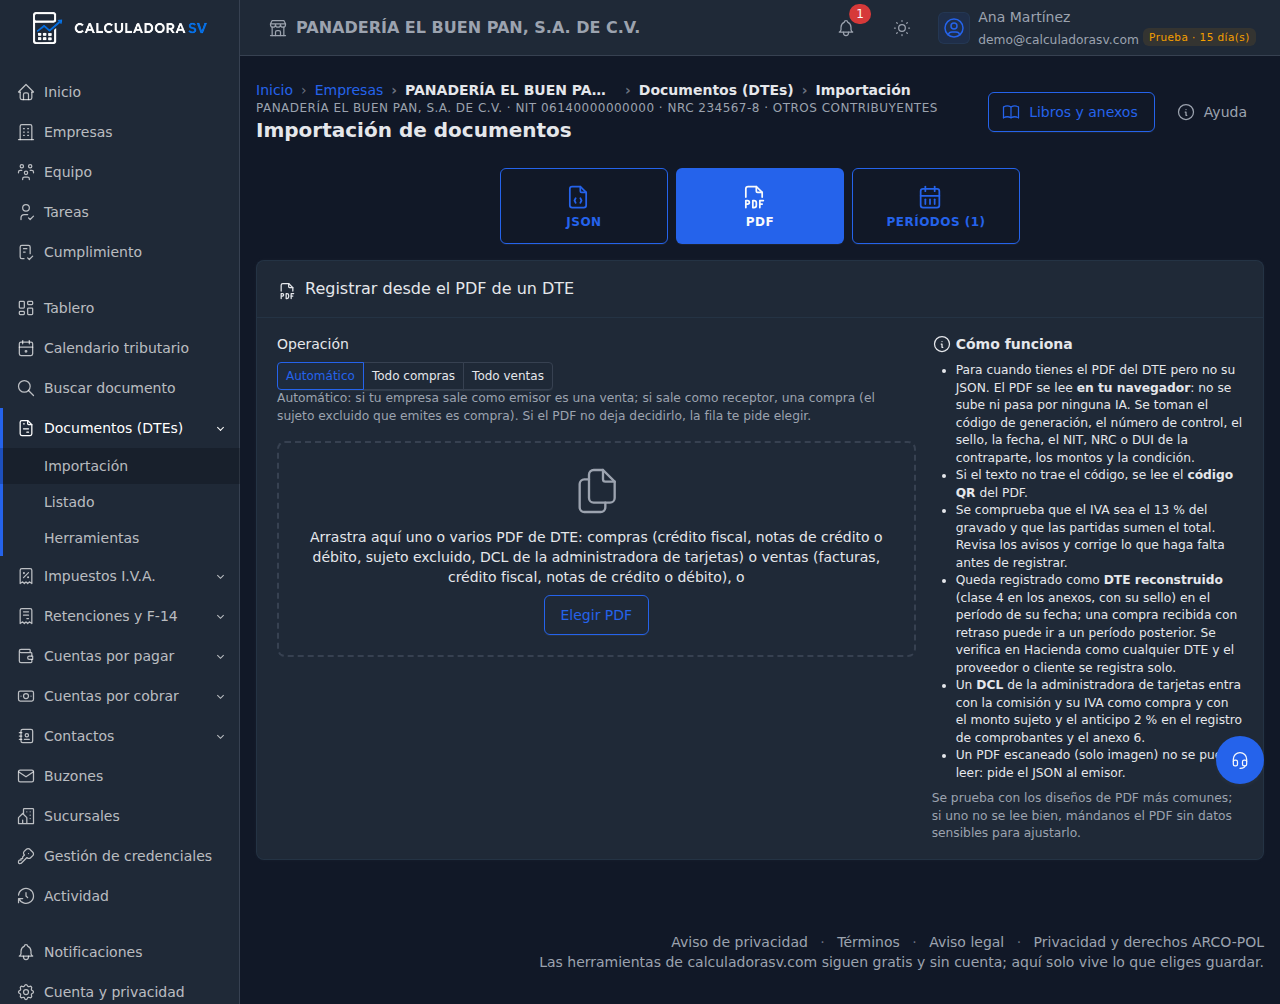Toggle the light/dark theme sun icon
The image size is (1280, 1004).
[902, 28]
